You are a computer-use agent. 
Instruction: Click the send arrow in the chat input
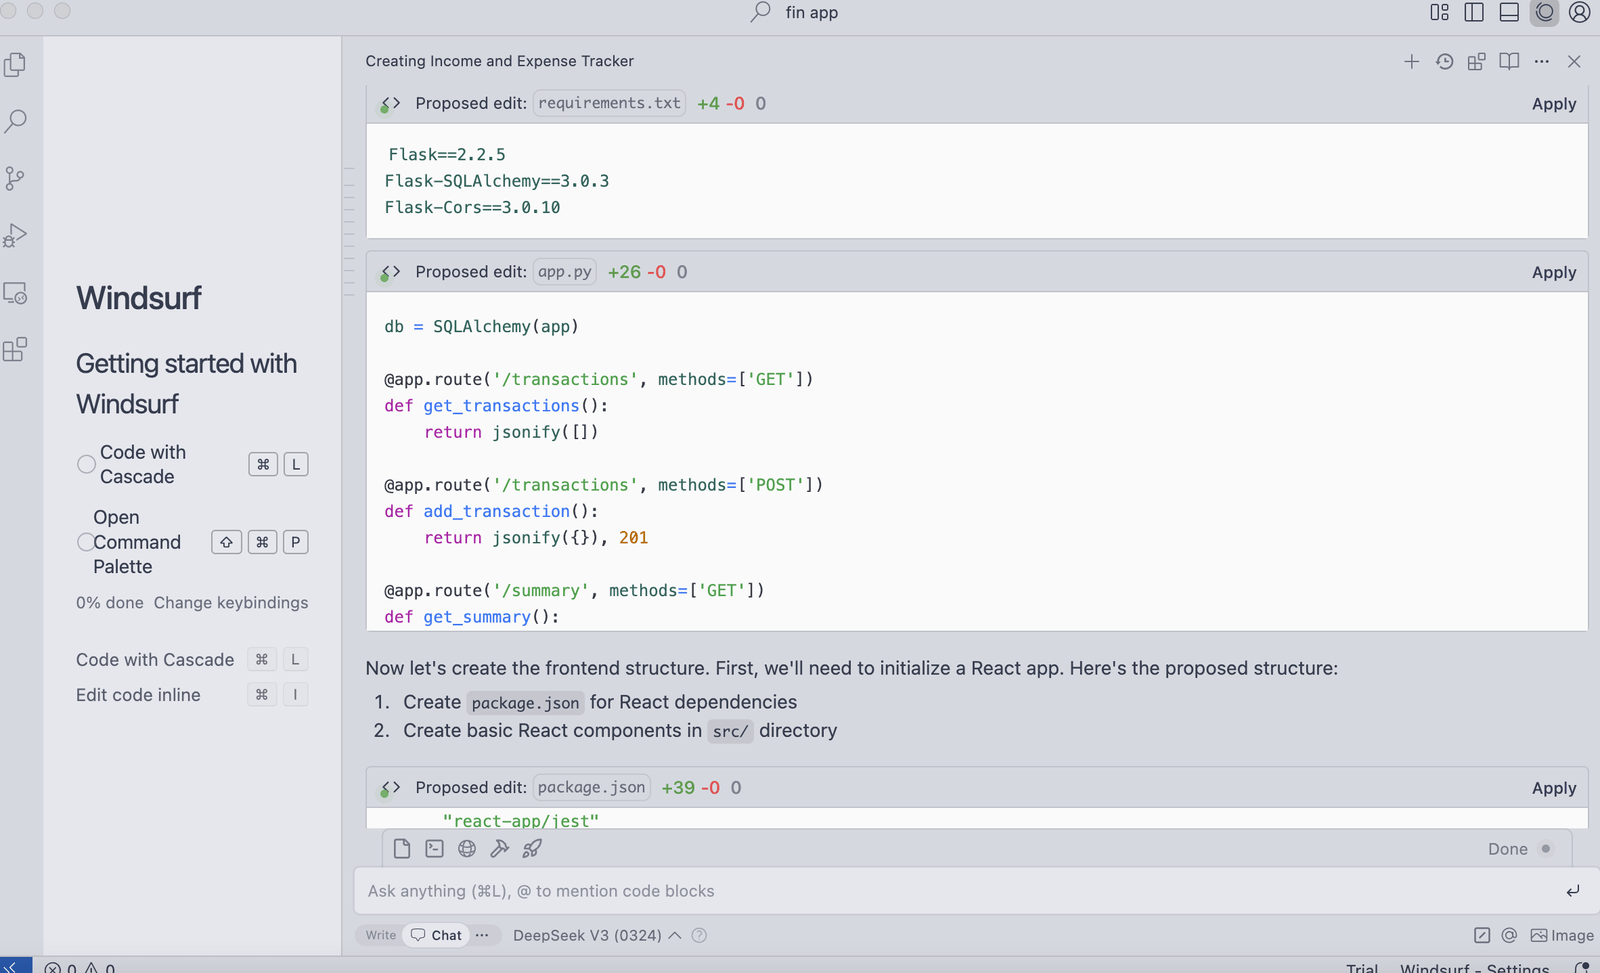[1572, 891]
